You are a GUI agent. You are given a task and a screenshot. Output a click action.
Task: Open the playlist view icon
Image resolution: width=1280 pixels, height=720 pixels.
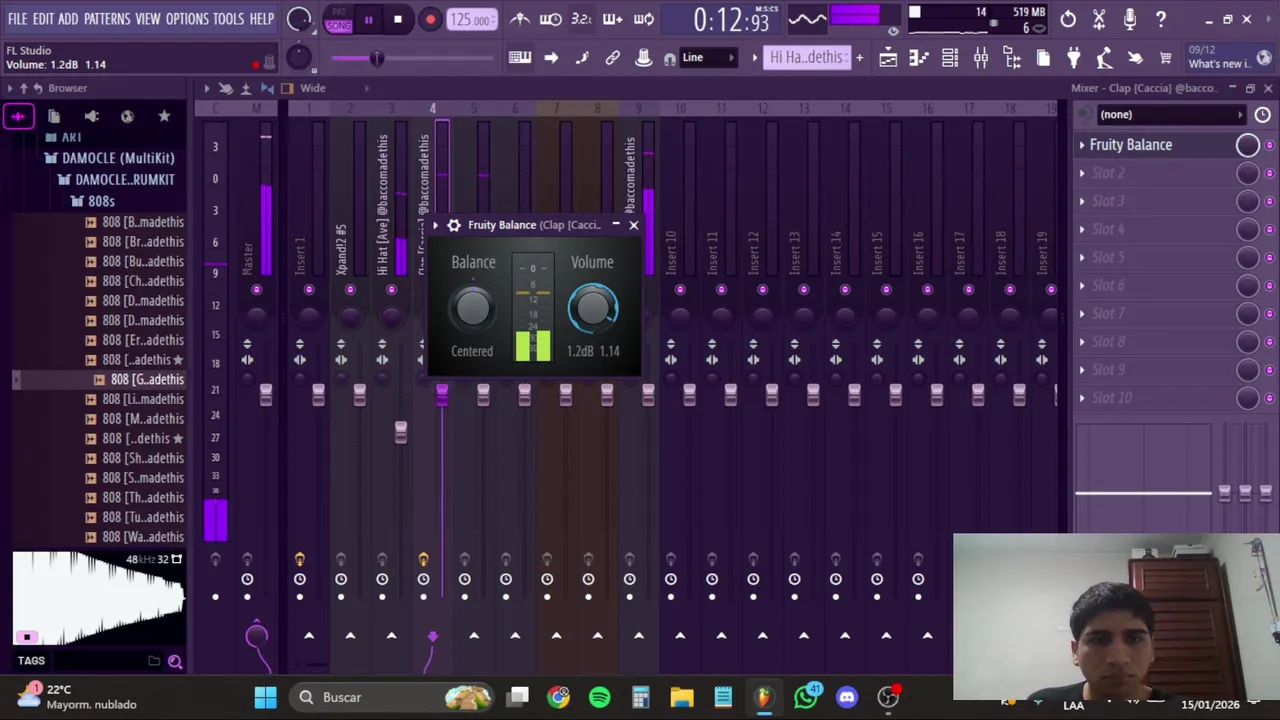pos(888,58)
